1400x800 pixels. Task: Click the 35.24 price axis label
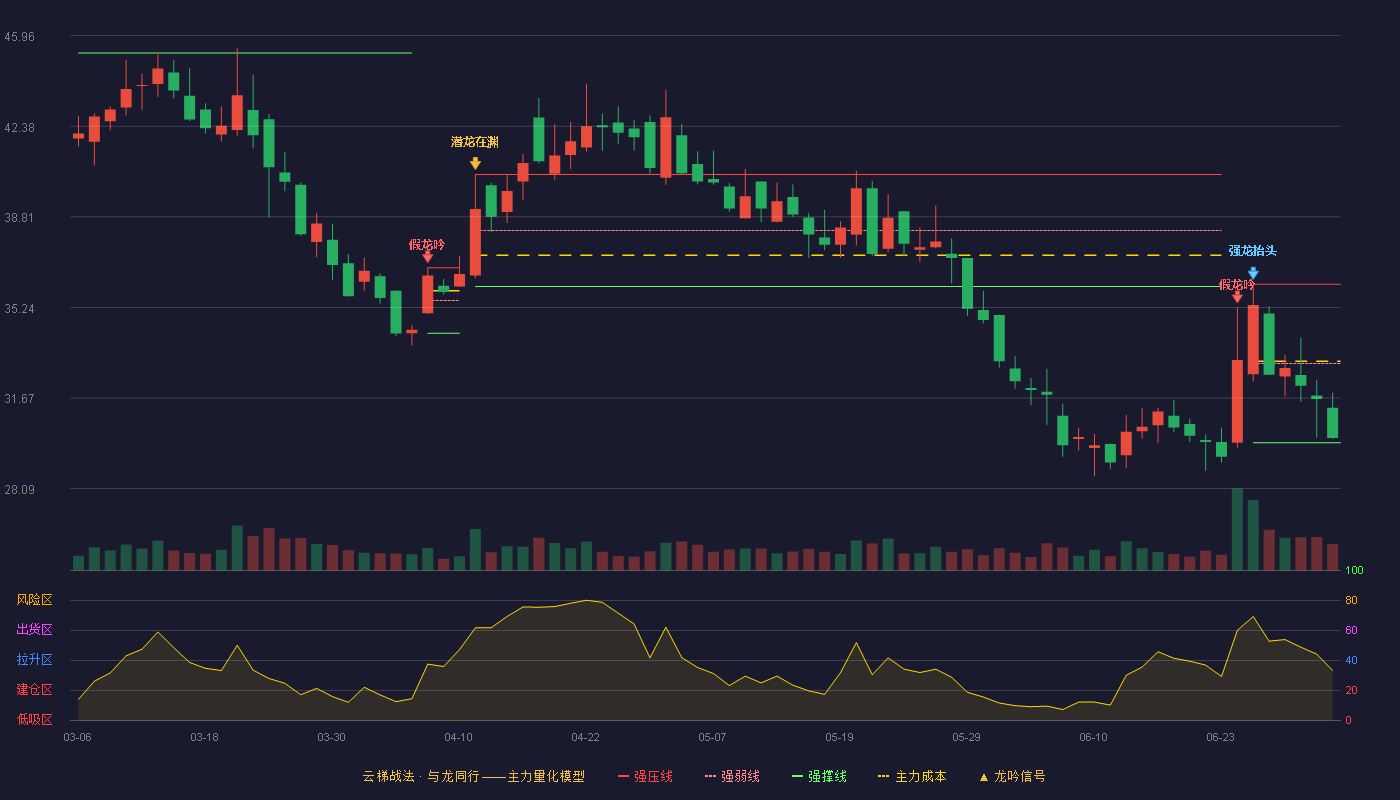coord(19,308)
